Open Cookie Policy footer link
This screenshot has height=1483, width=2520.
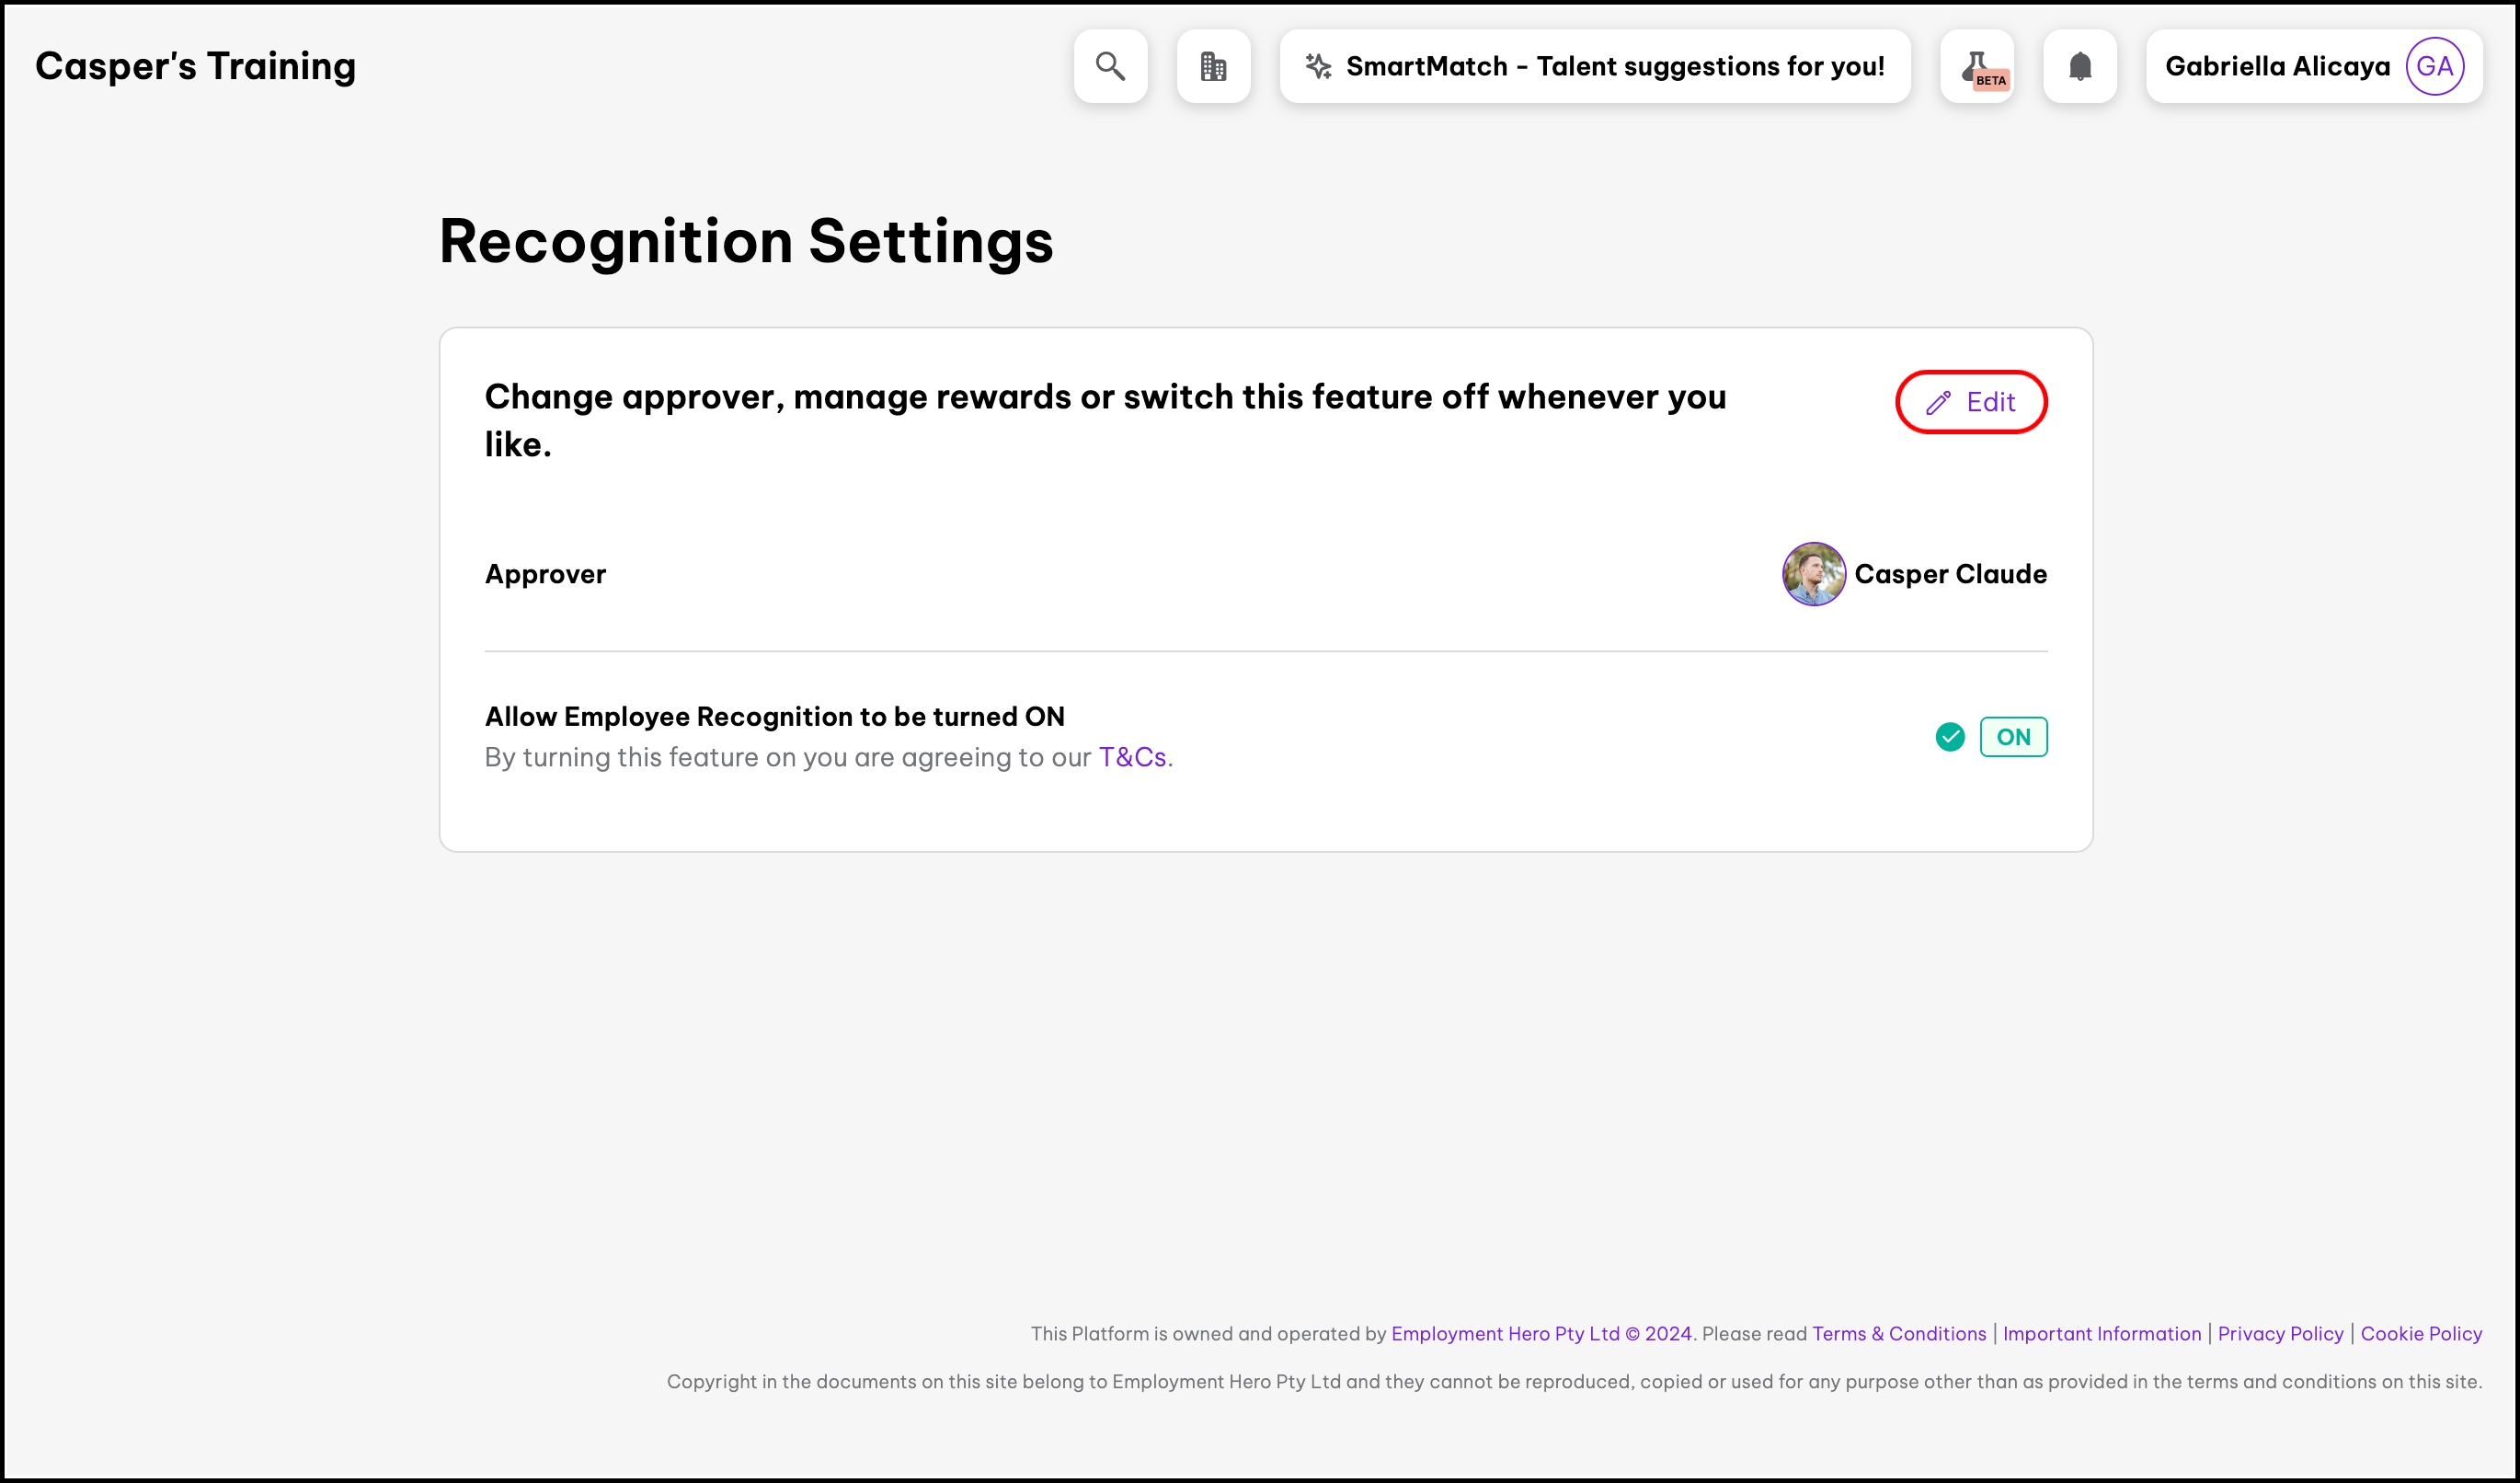click(2421, 1333)
